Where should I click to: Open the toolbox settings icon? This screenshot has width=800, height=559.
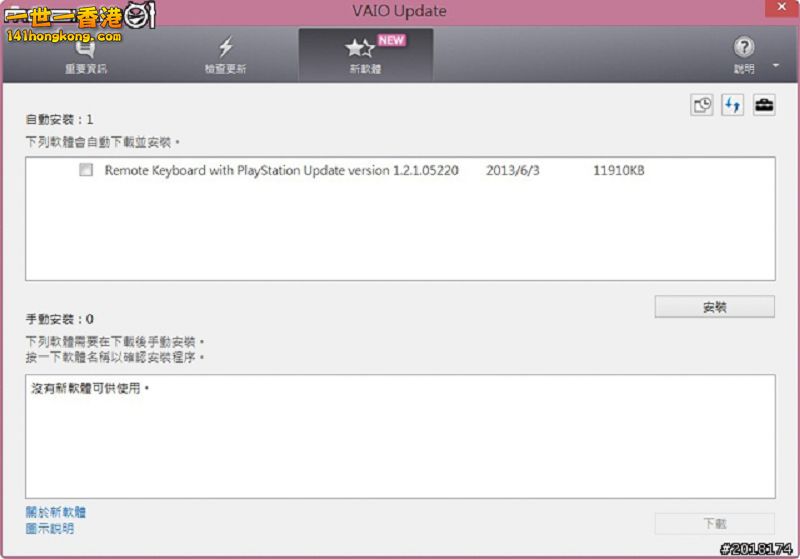point(764,105)
